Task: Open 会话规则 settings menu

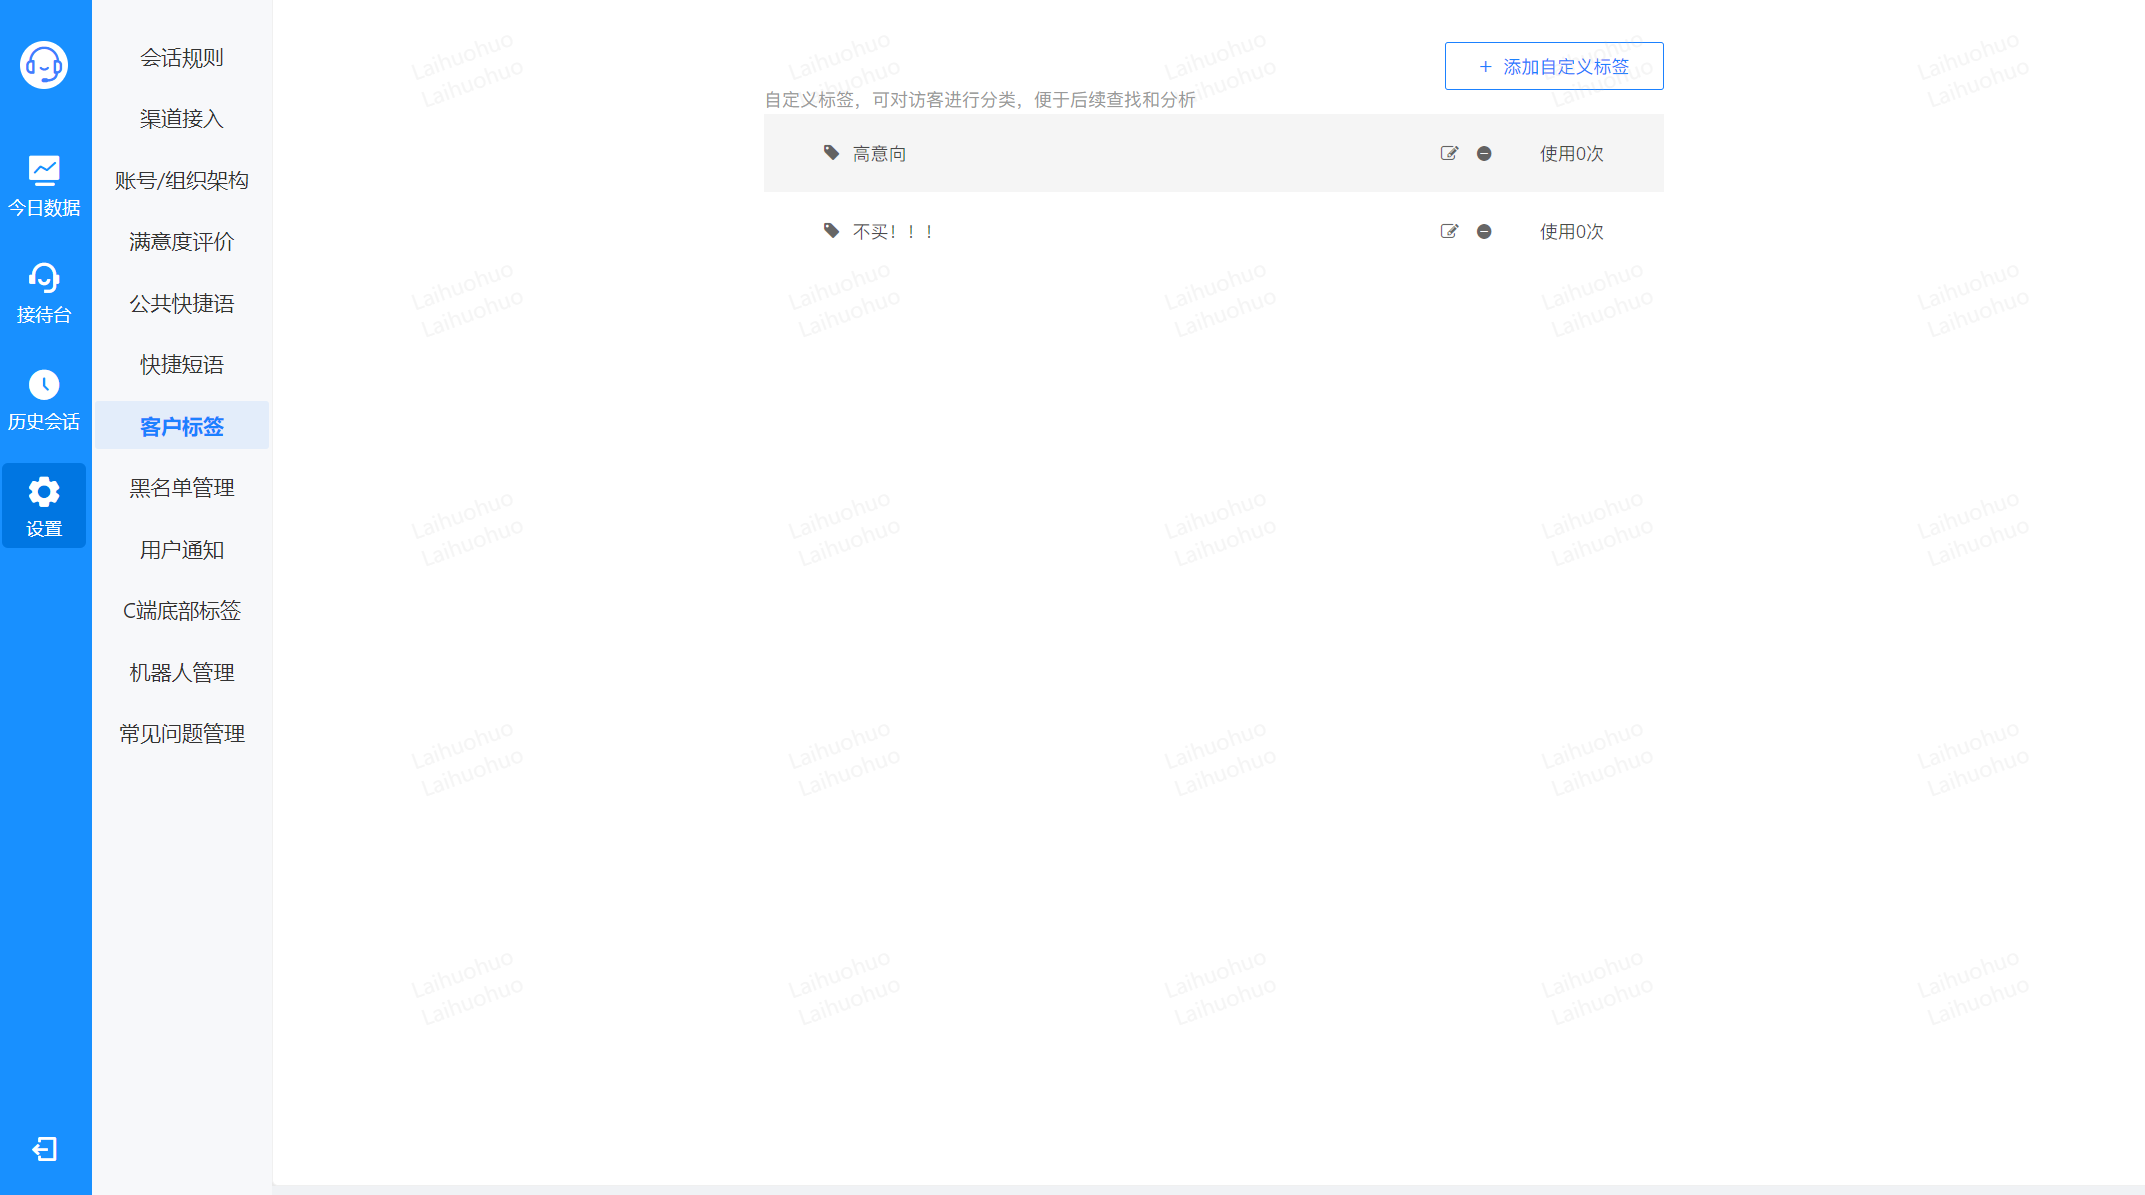Action: 181,58
